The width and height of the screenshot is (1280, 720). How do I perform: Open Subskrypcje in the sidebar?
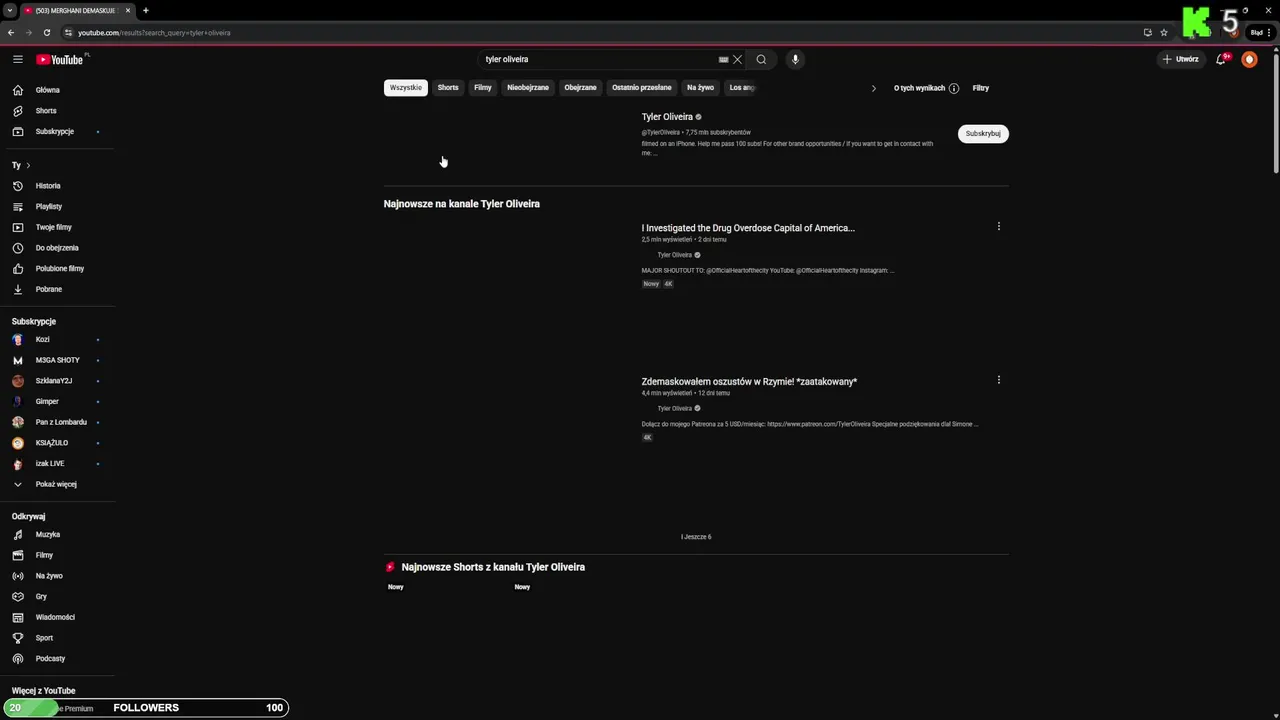57,131
